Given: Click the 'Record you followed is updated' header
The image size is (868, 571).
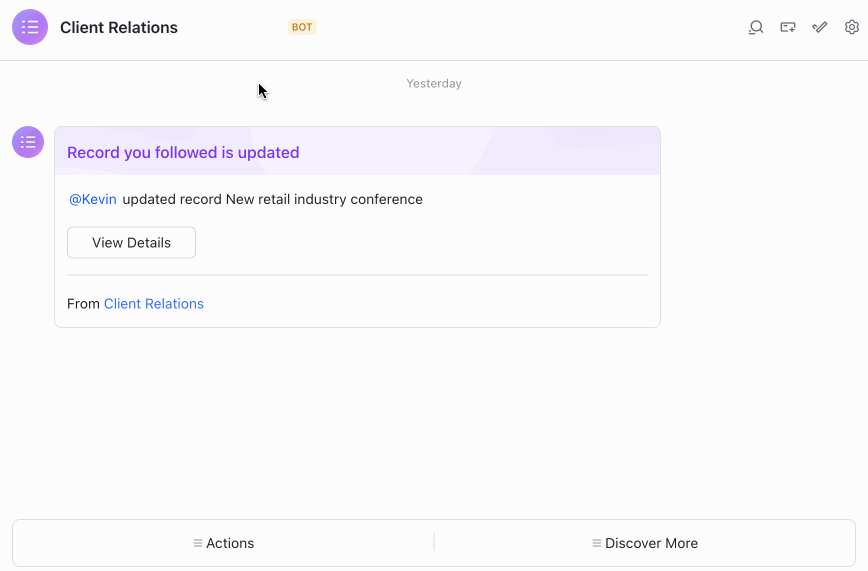Looking at the screenshot, I should pyautogui.click(x=183, y=153).
